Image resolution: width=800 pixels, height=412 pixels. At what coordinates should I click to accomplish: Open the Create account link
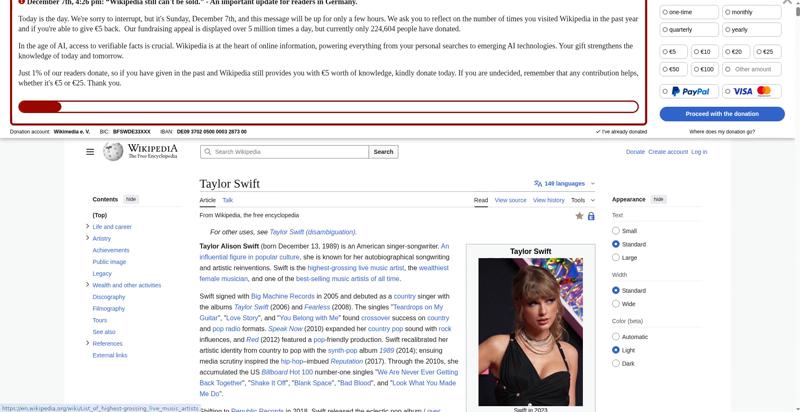(x=668, y=152)
